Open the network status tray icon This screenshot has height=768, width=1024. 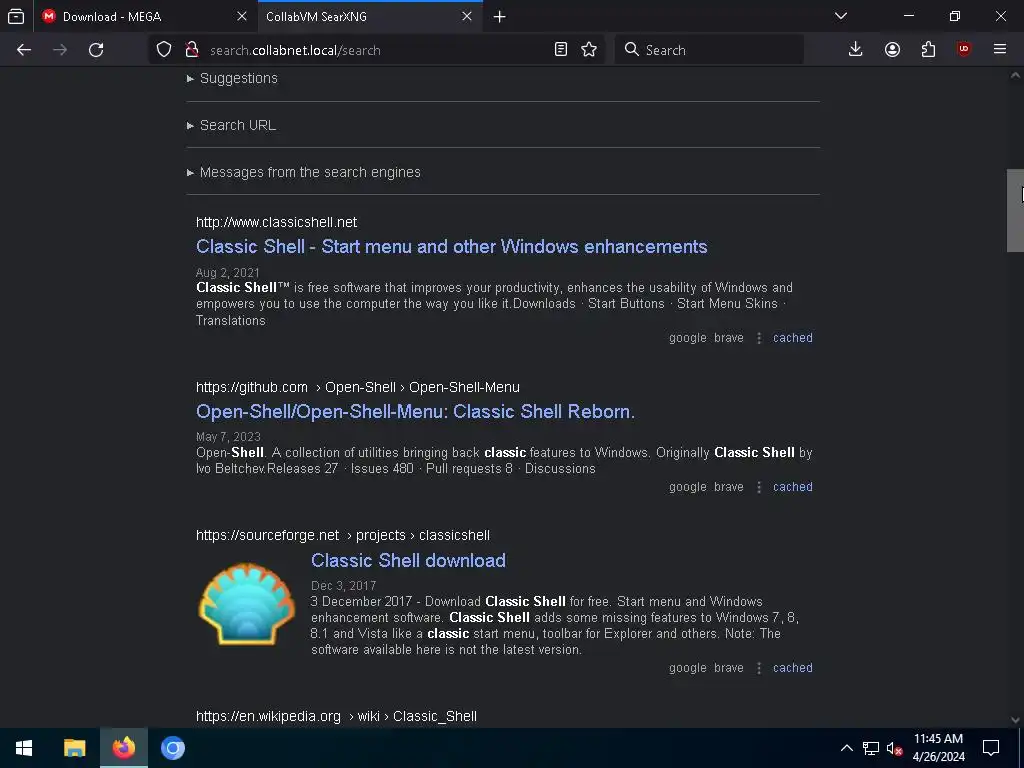click(x=871, y=748)
